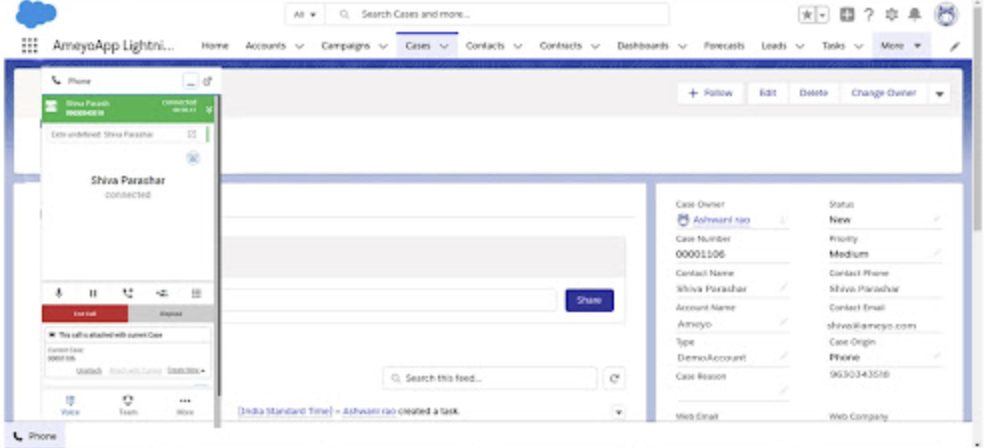Click the round icon above Shiva Parashar
The height and width of the screenshot is (448, 984).
click(193, 158)
